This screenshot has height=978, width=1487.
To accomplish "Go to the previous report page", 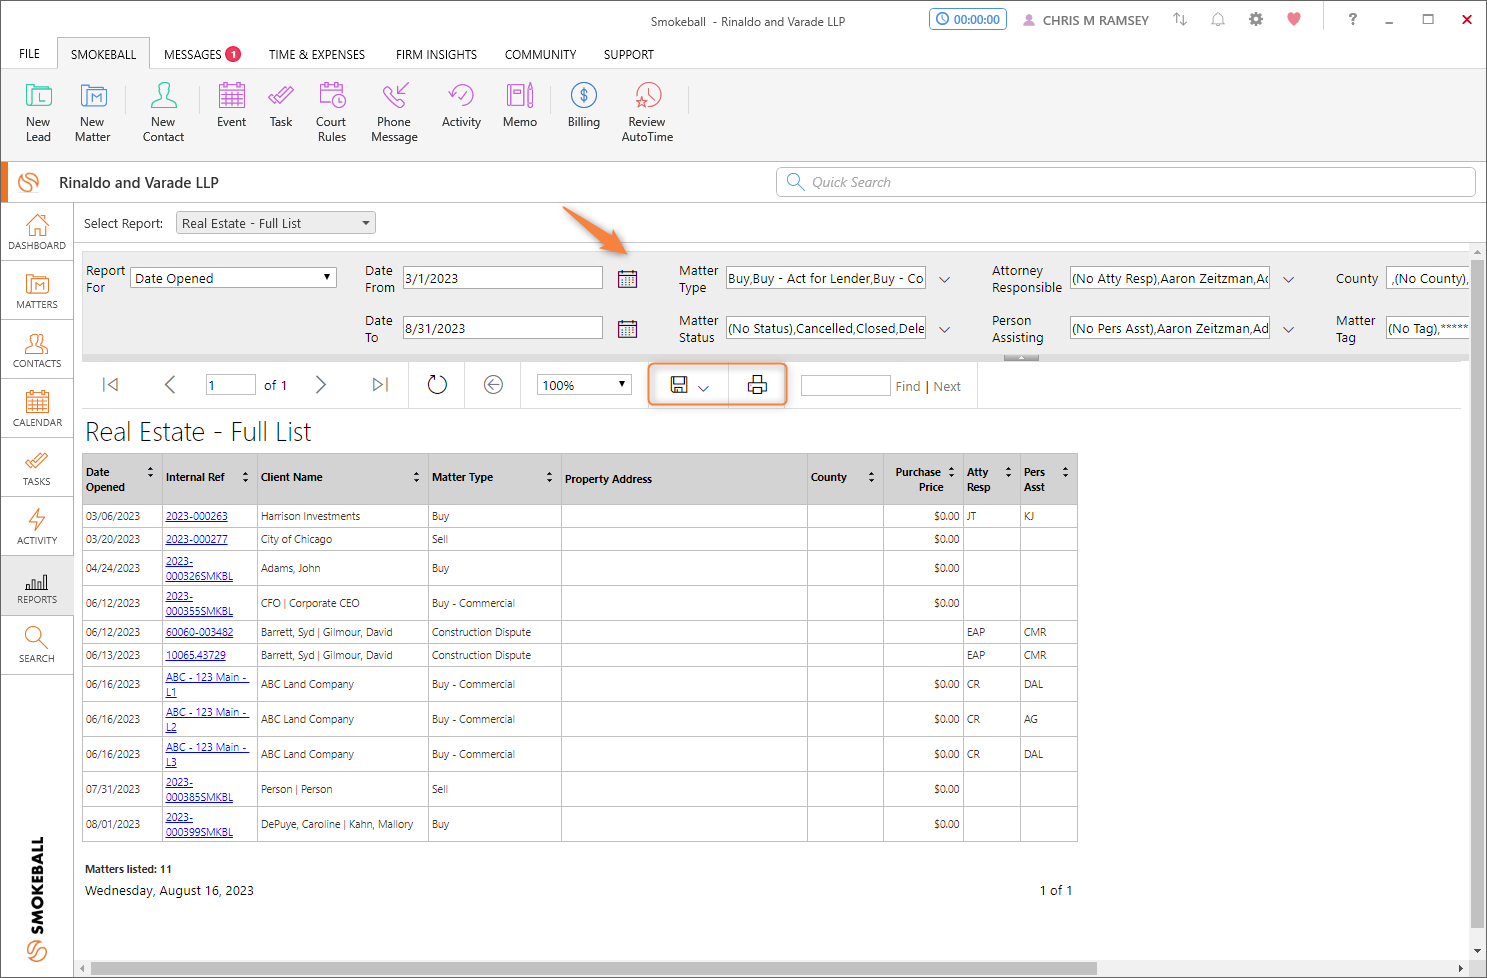I will coord(170,385).
